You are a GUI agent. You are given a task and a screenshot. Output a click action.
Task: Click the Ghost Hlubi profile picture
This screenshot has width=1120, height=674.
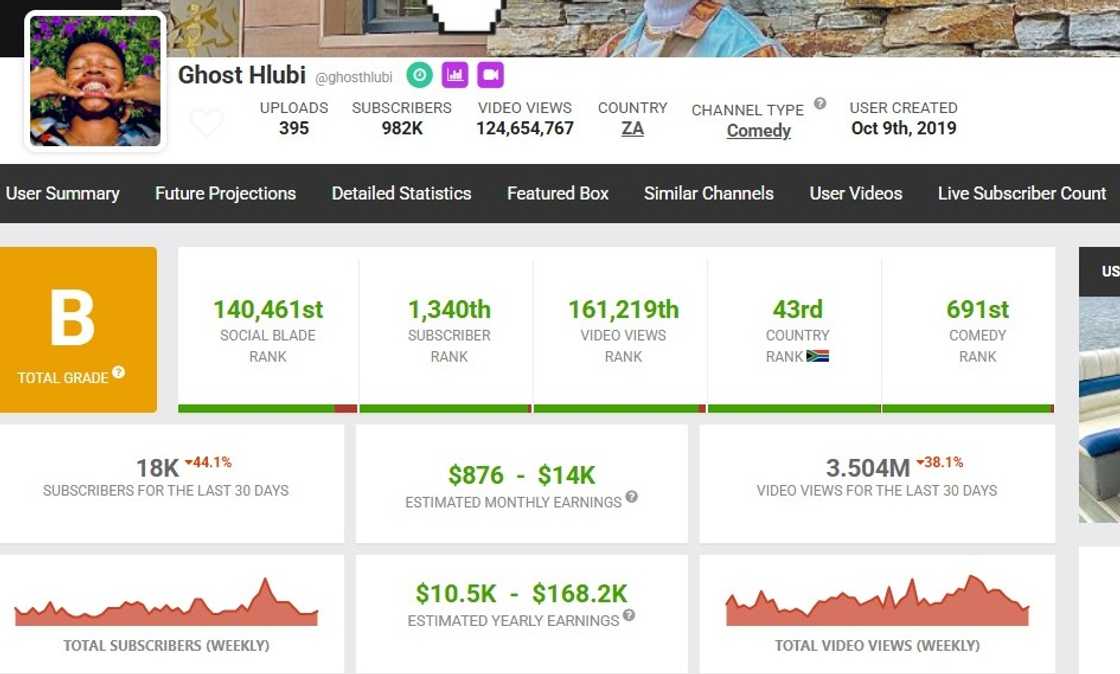pyautogui.click(x=95, y=81)
